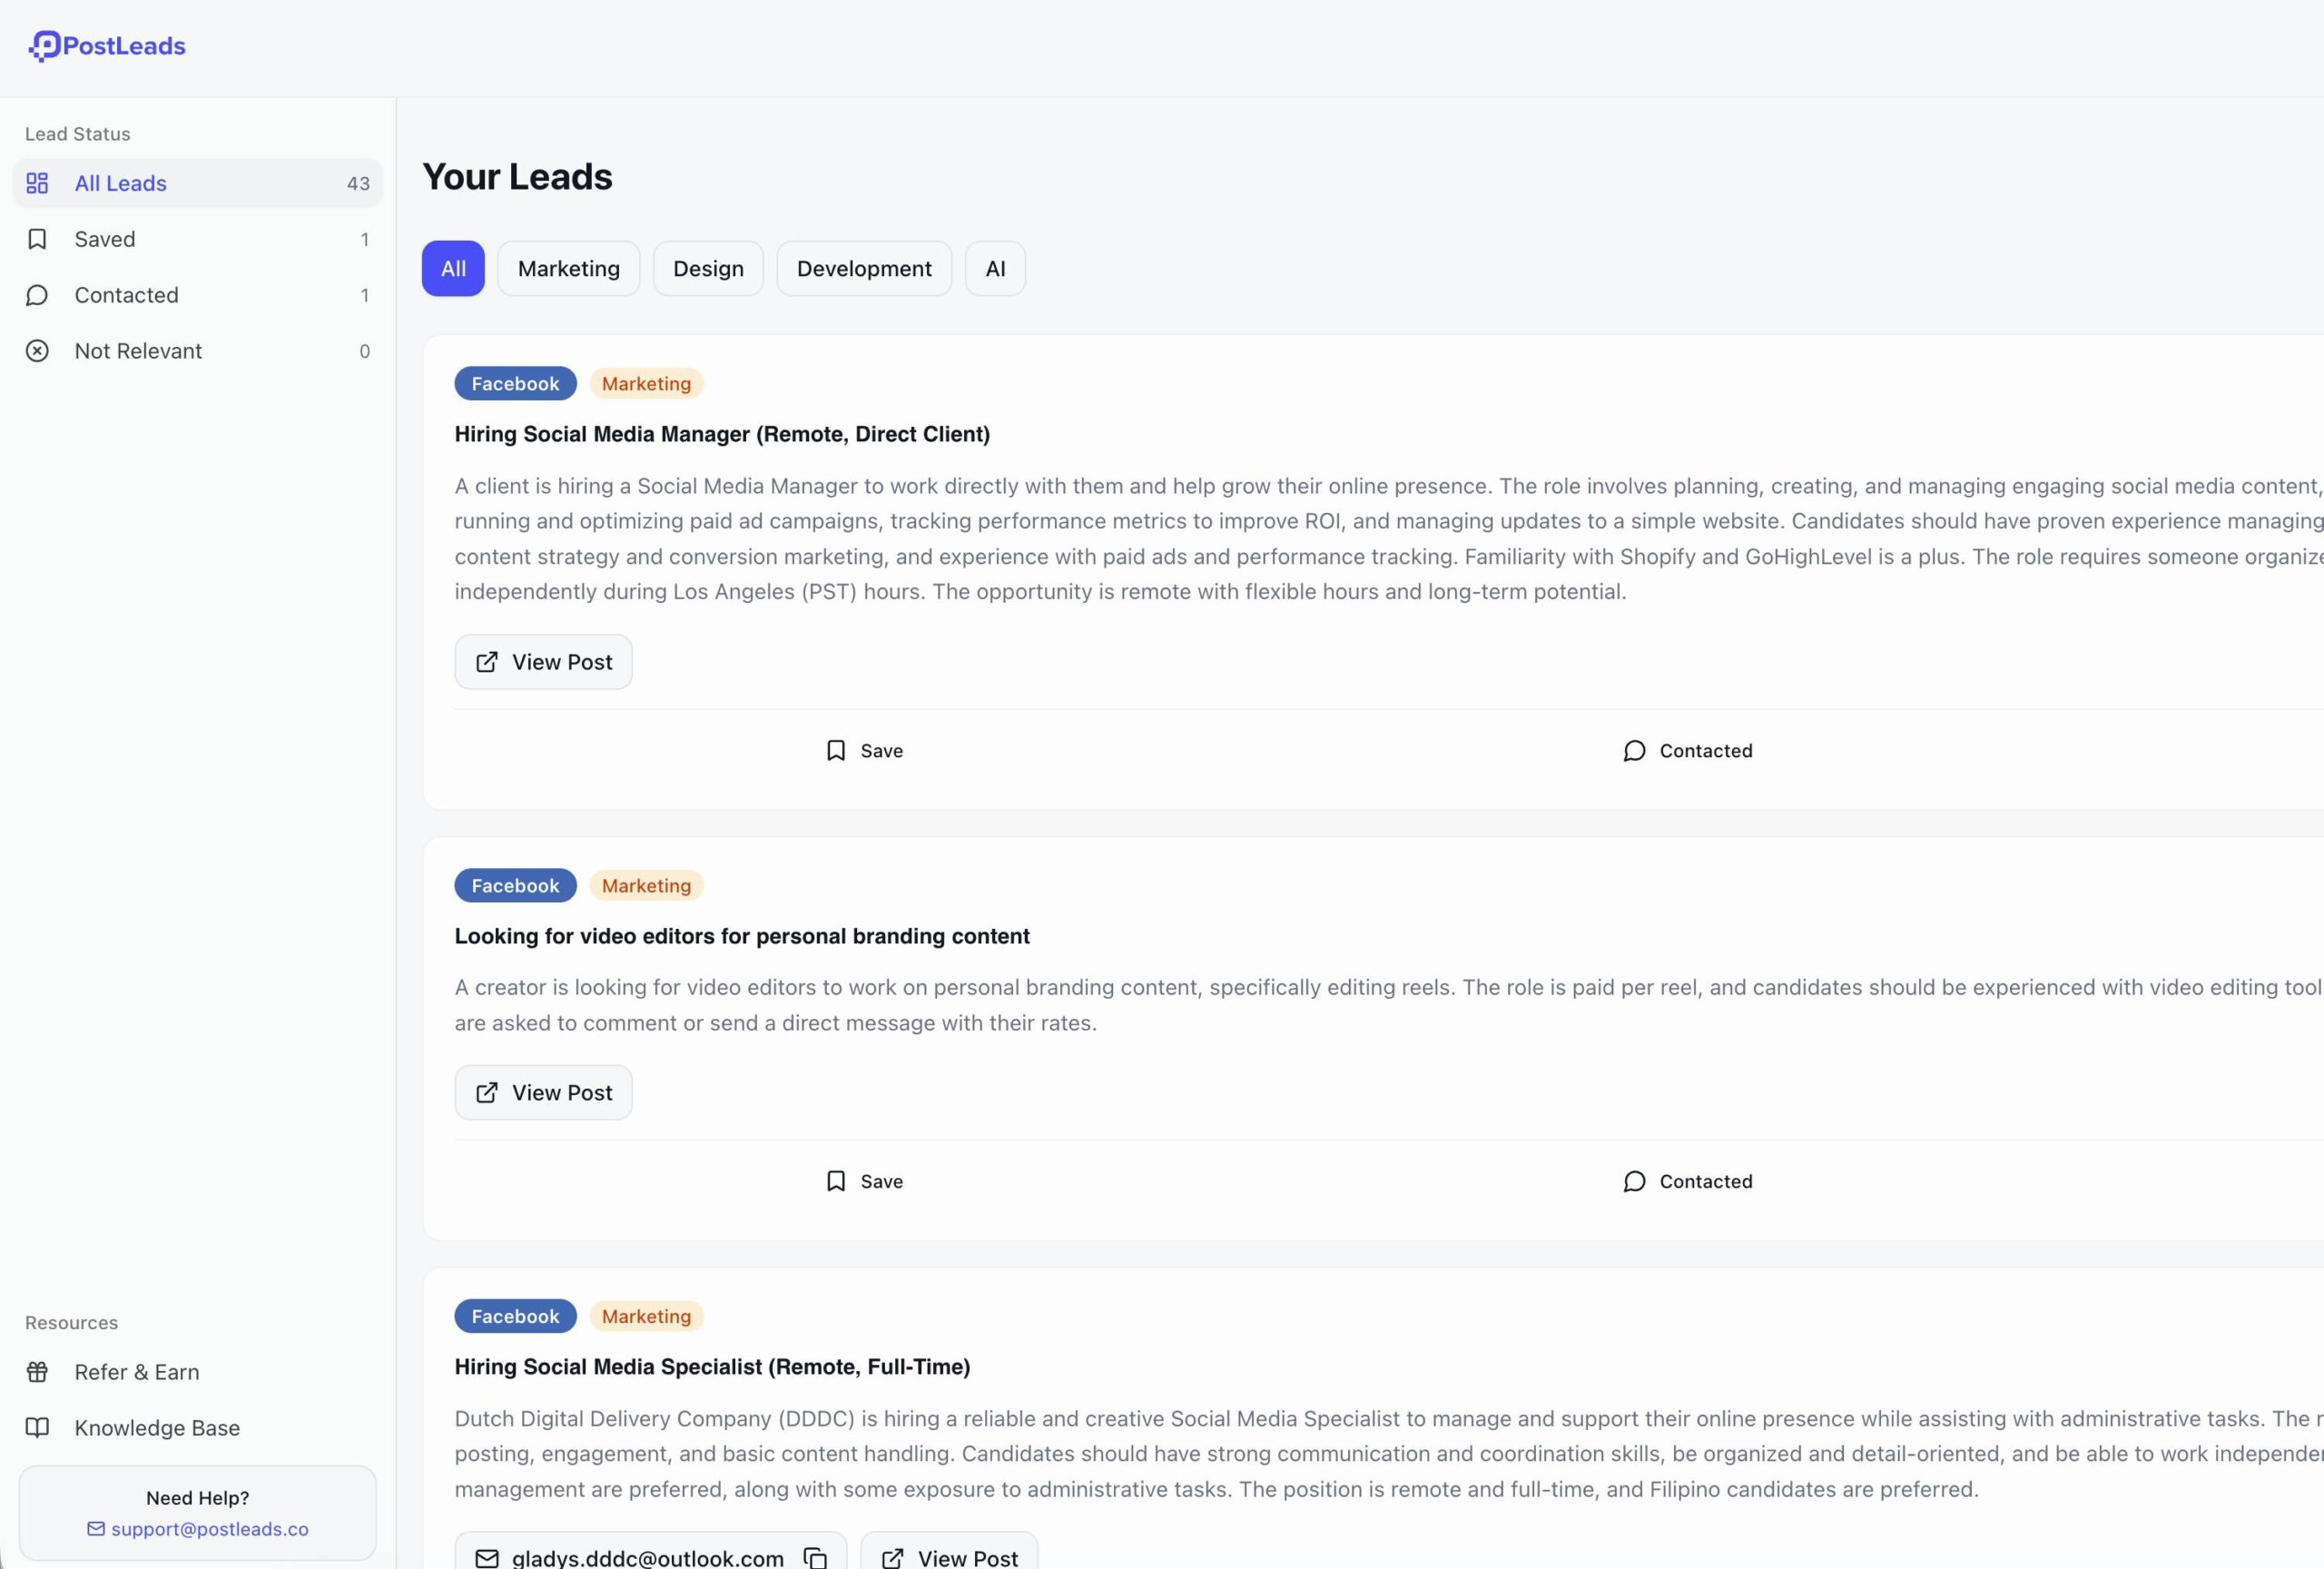Filter leads by Development
The image size is (2324, 1569).
tap(864, 268)
